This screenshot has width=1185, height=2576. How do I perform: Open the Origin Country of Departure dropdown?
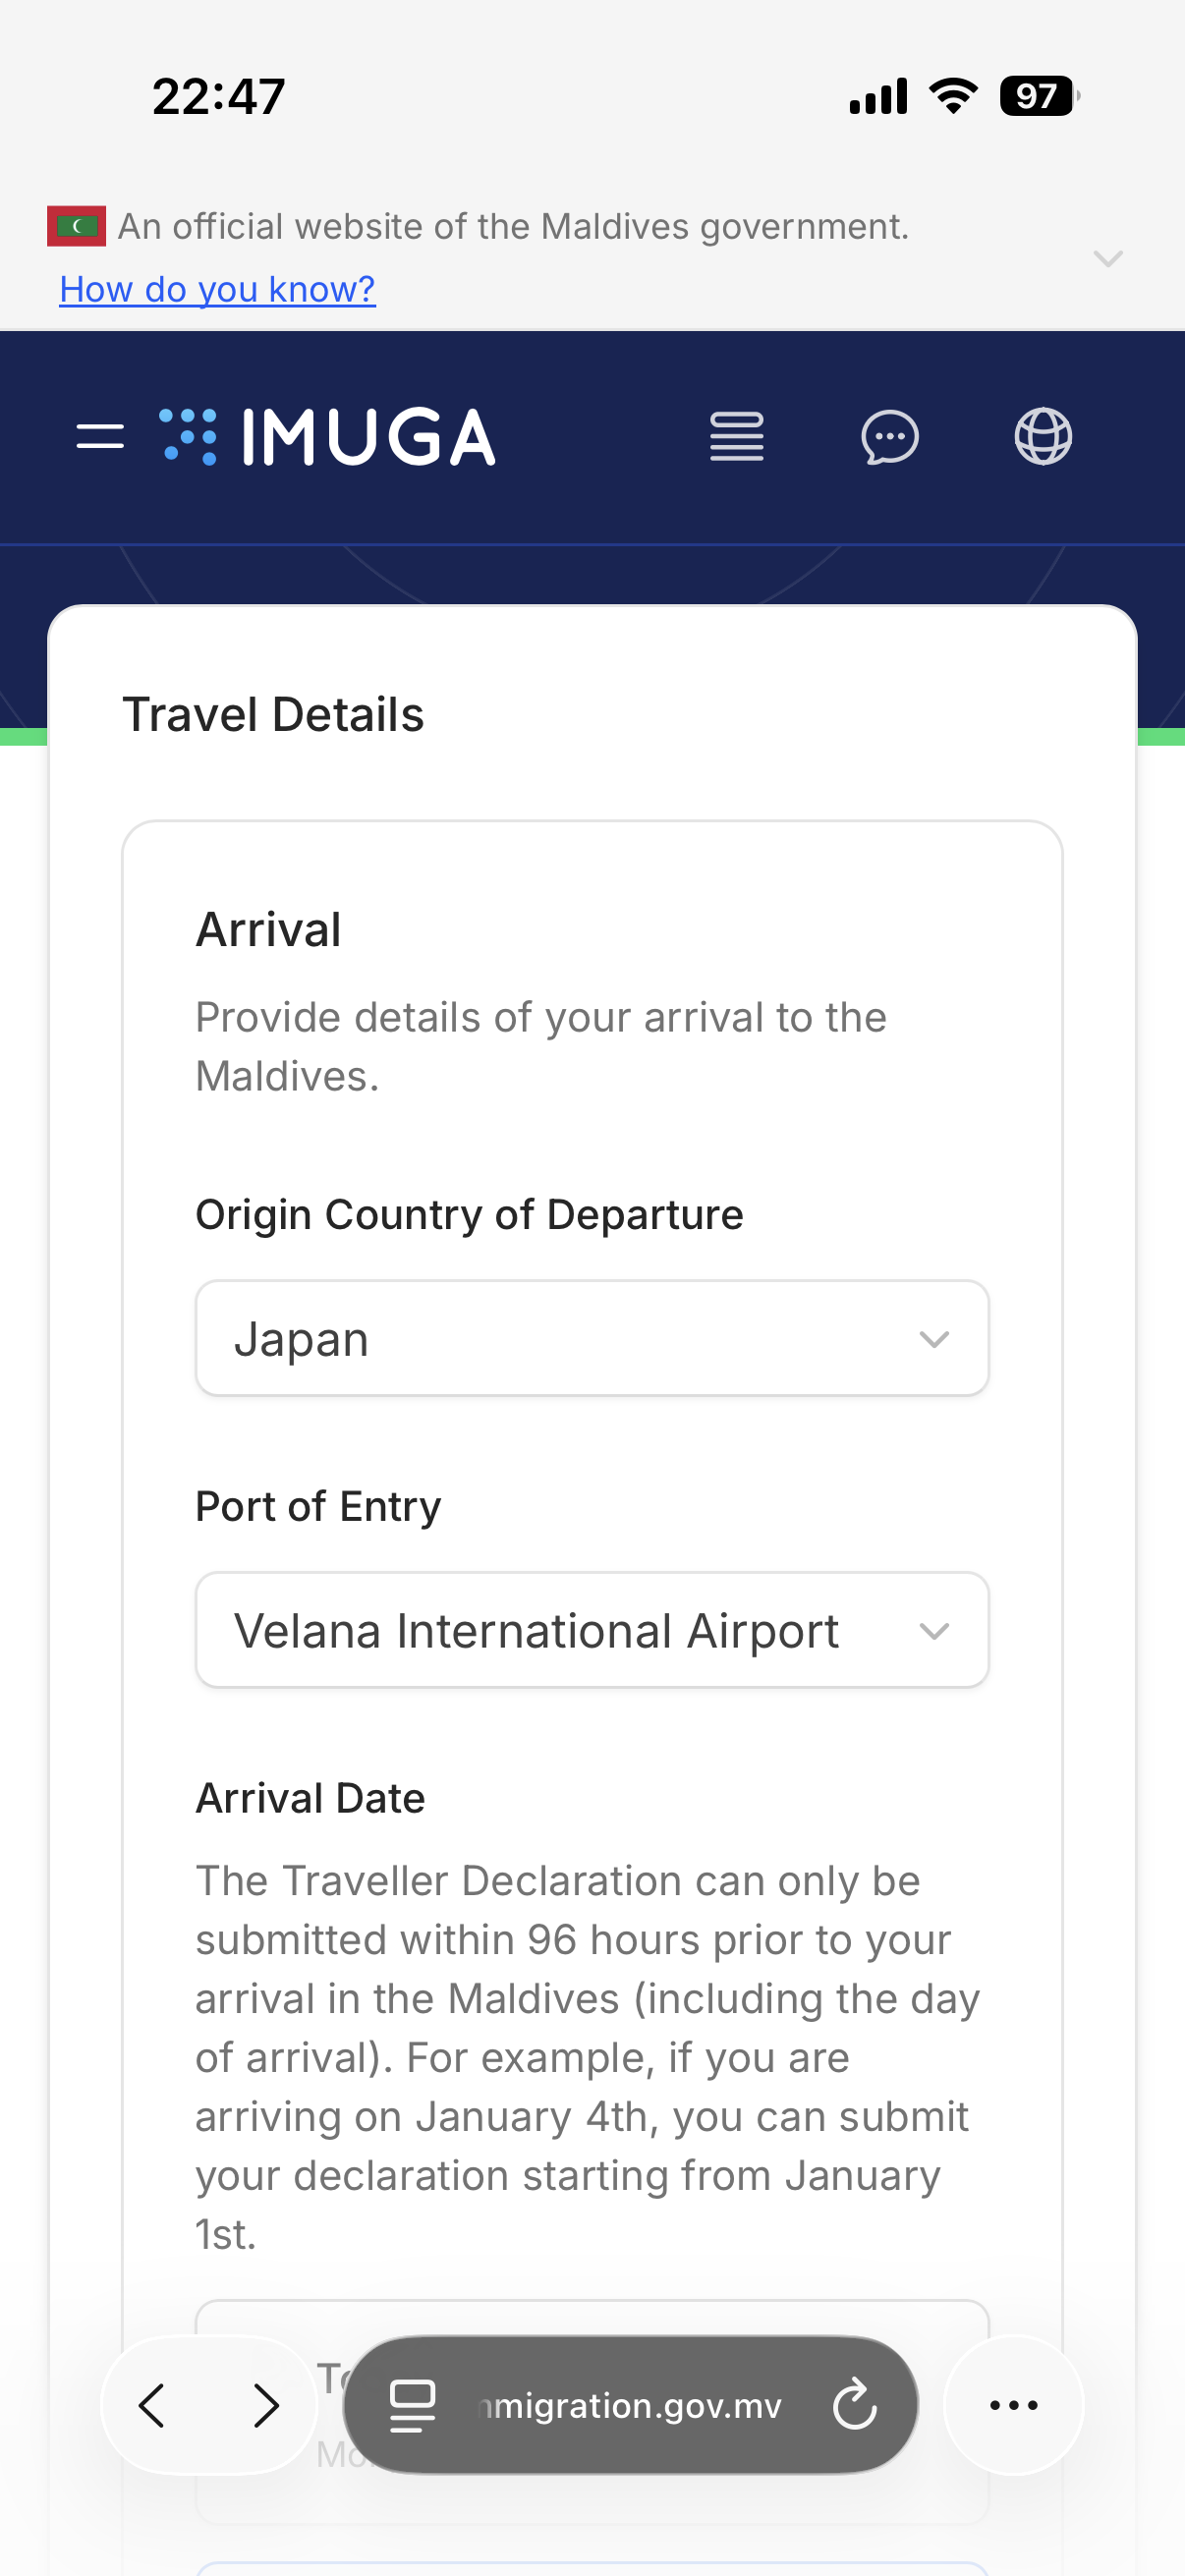(592, 1338)
